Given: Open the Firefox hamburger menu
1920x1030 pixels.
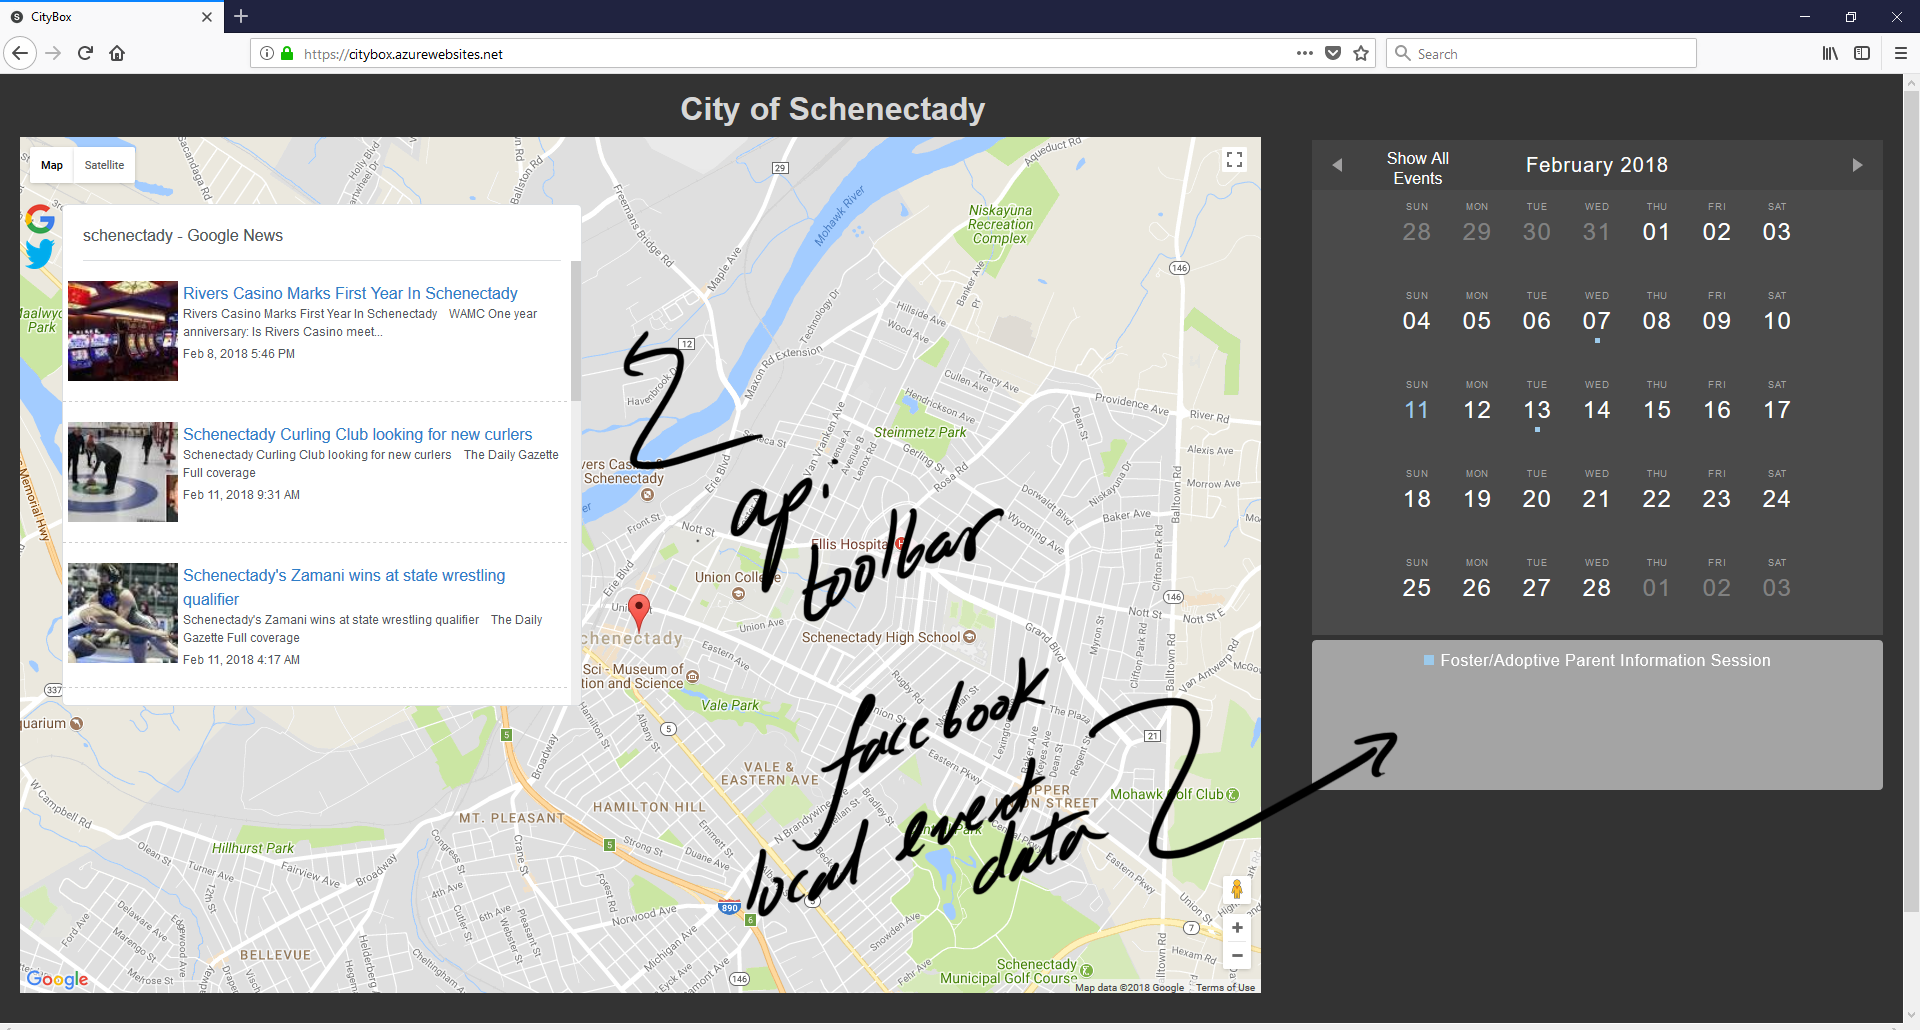Looking at the screenshot, I should 1901,53.
